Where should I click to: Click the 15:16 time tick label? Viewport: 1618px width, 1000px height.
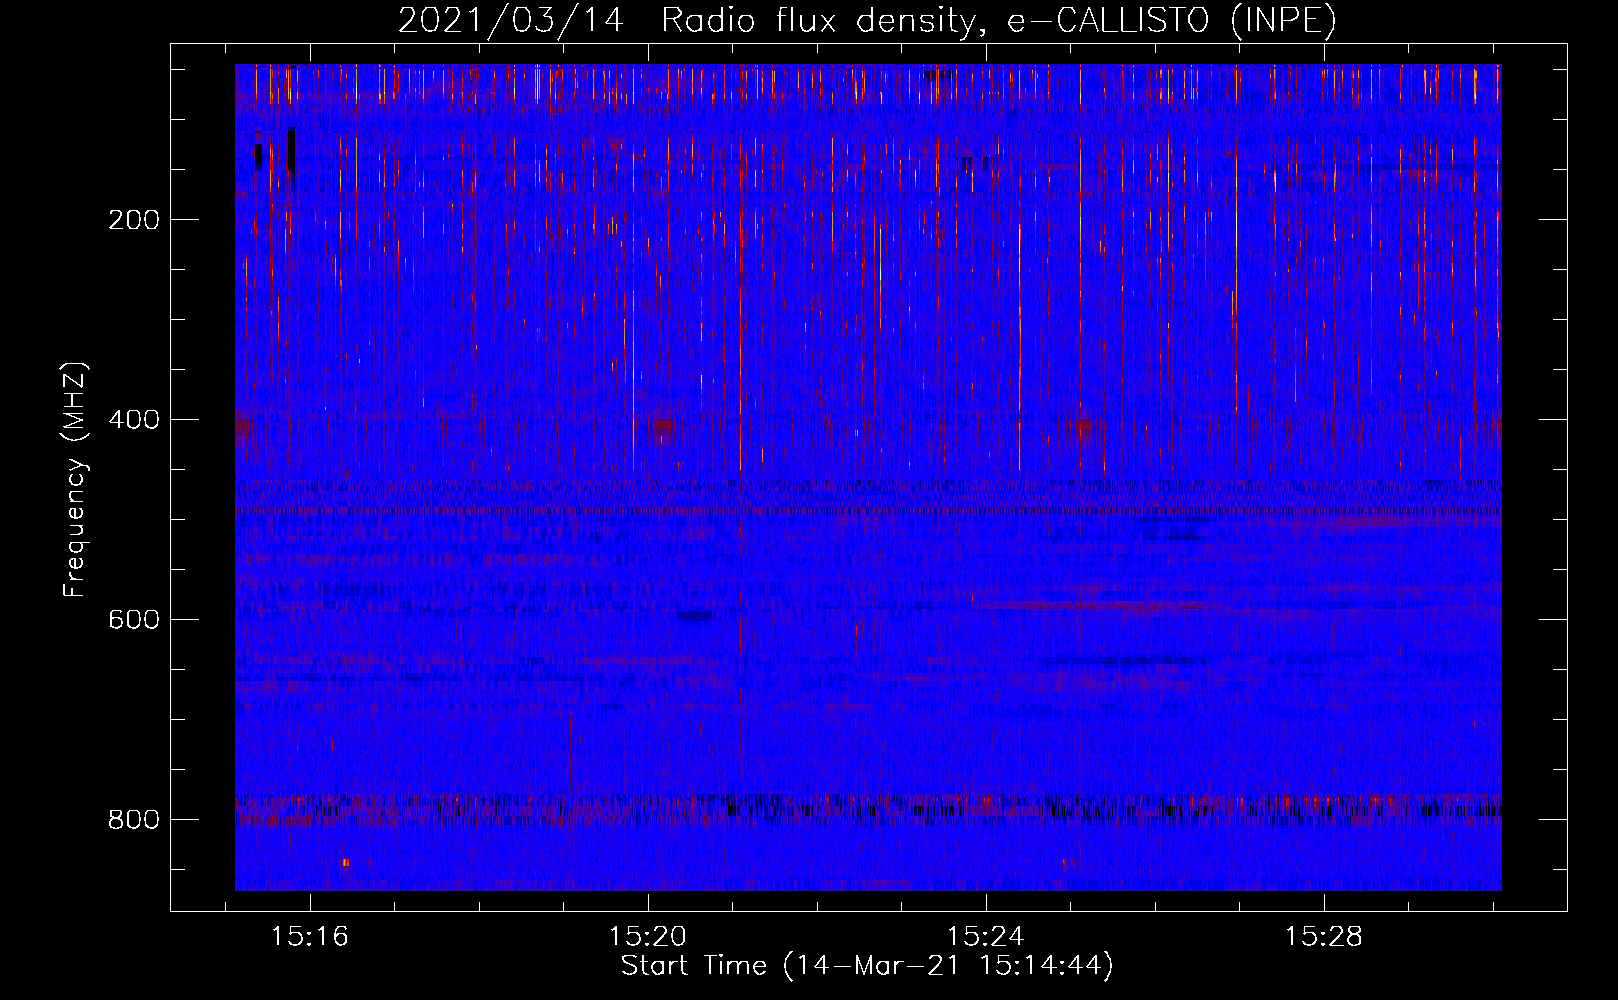pos(310,937)
